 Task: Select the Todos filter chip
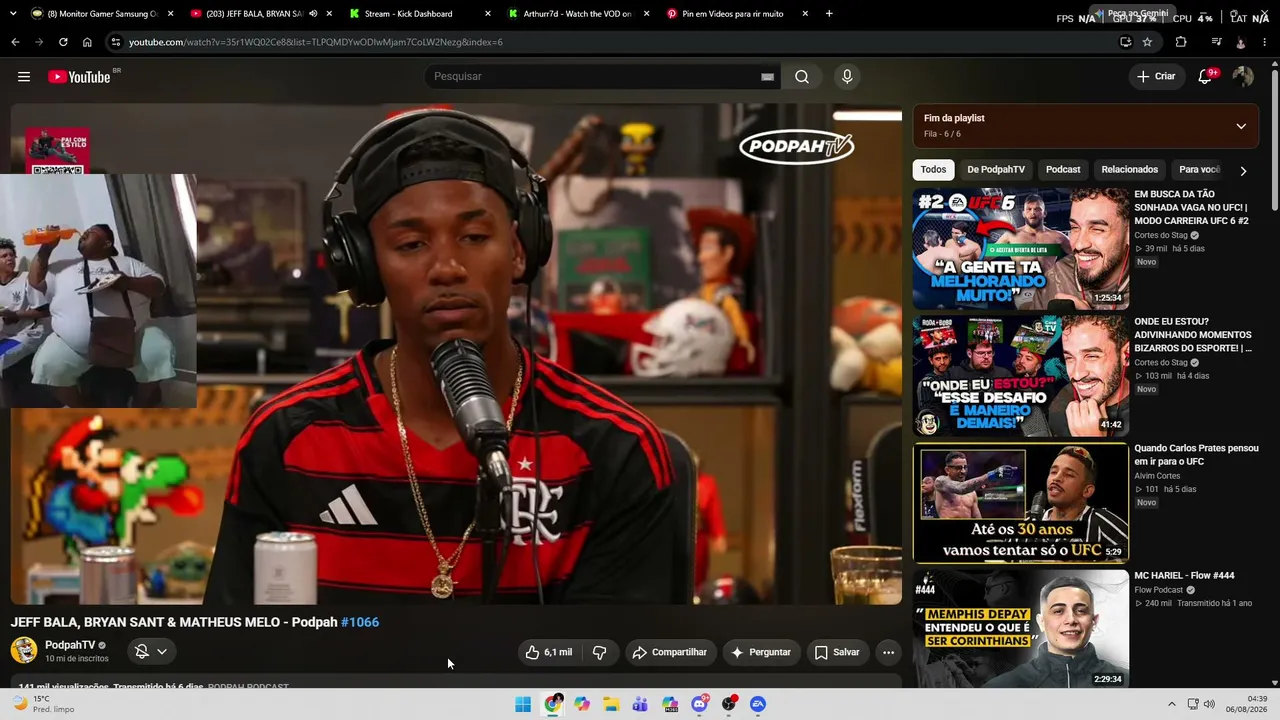(x=933, y=170)
